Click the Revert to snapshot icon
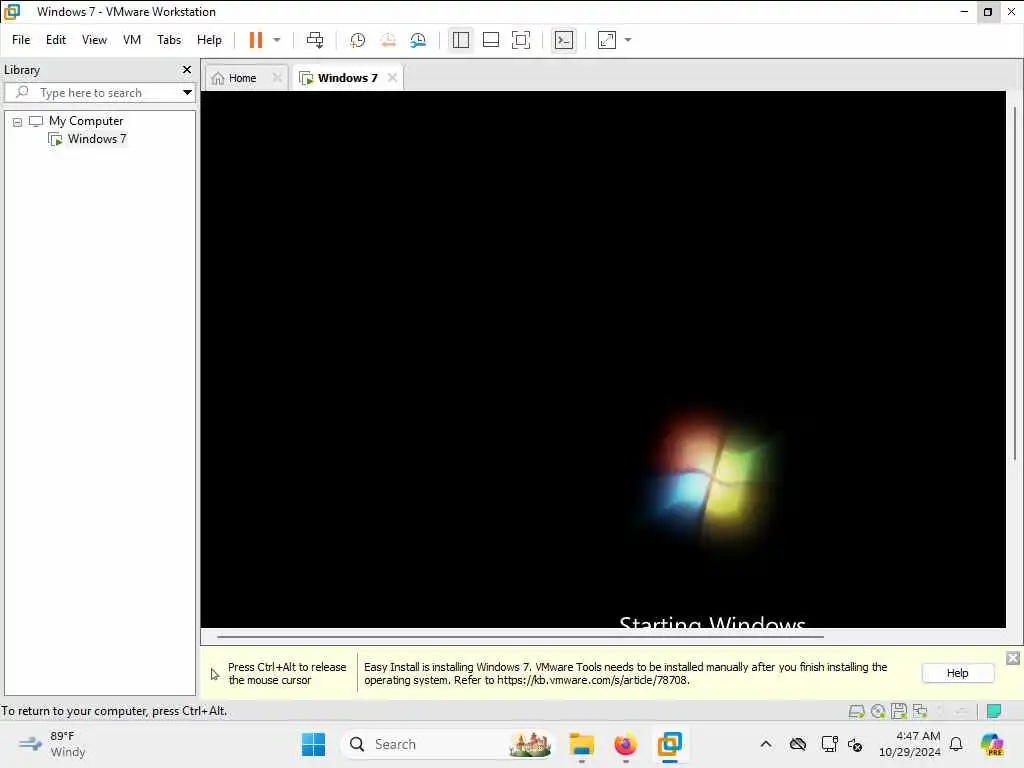The width and height of the screenshot is (1024, 768). pyautogui.click(x=388, y=40)
